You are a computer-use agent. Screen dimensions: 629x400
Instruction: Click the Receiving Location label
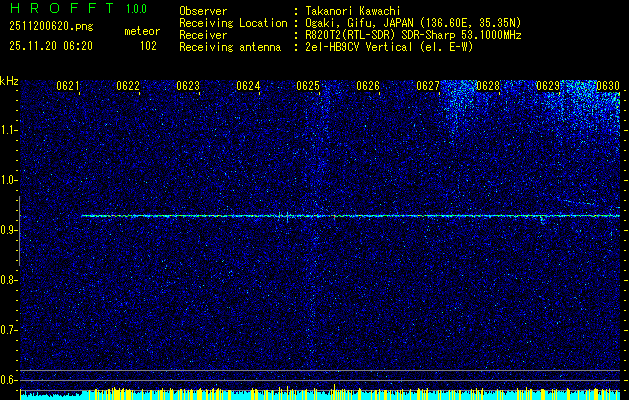click(x=233, y=23)
